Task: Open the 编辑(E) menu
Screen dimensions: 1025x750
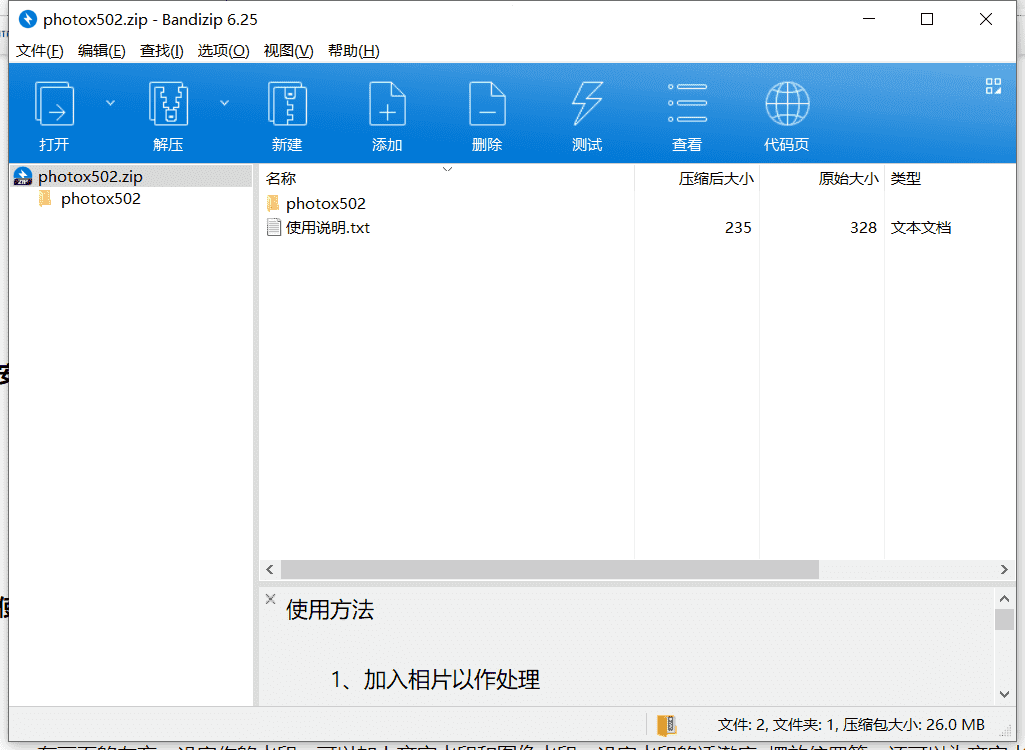Action: [x=101, y=51]
